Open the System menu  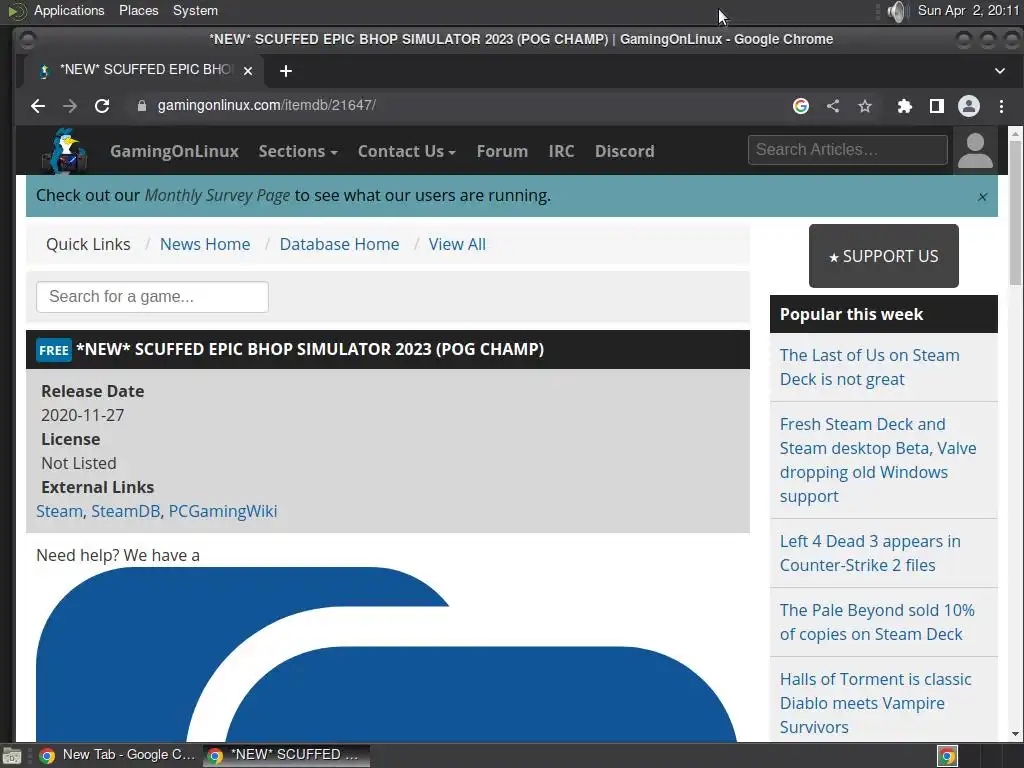click(x=195, y=10)
